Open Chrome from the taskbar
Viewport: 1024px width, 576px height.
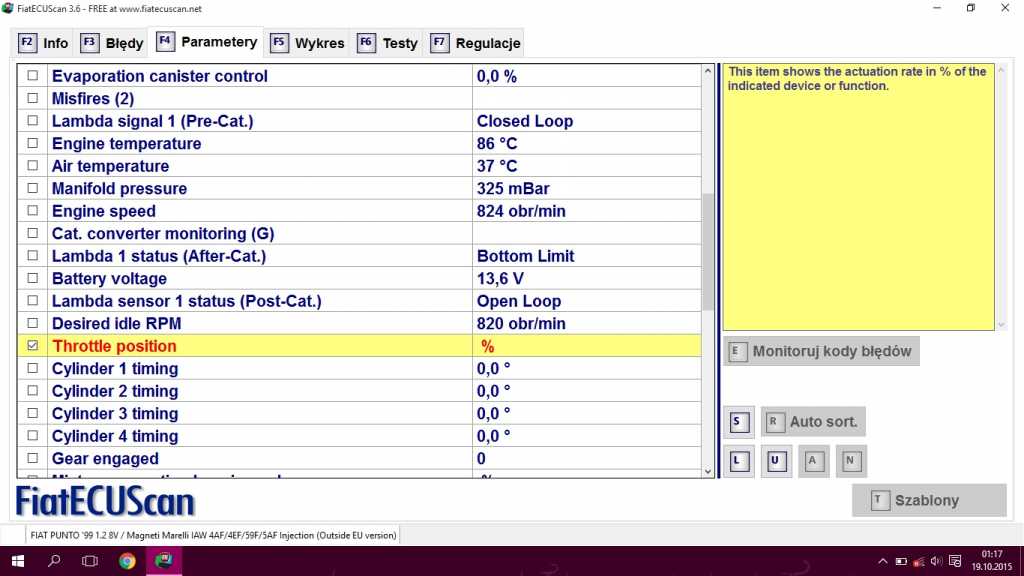pyautogui.click(x=127, y=561)
